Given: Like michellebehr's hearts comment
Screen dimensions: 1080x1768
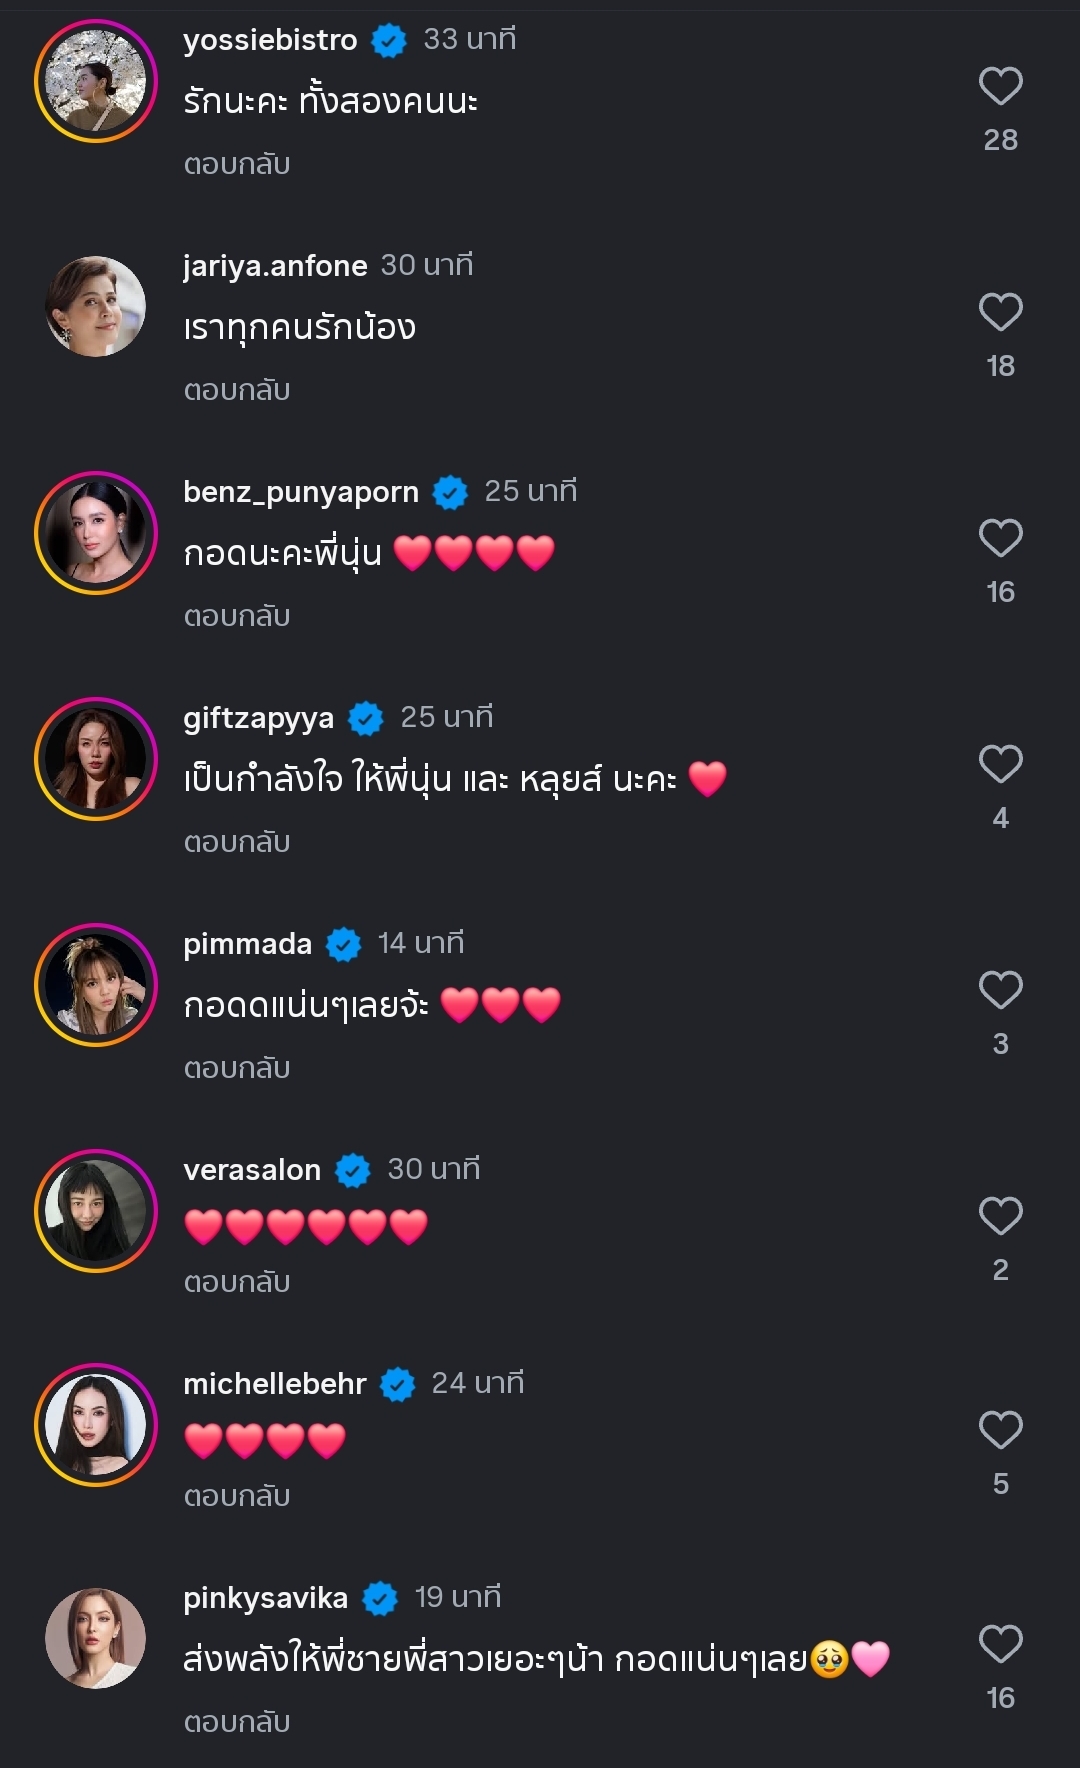Looking at the screenshot, I should pyautogui.click(x=1000, y=1430).
